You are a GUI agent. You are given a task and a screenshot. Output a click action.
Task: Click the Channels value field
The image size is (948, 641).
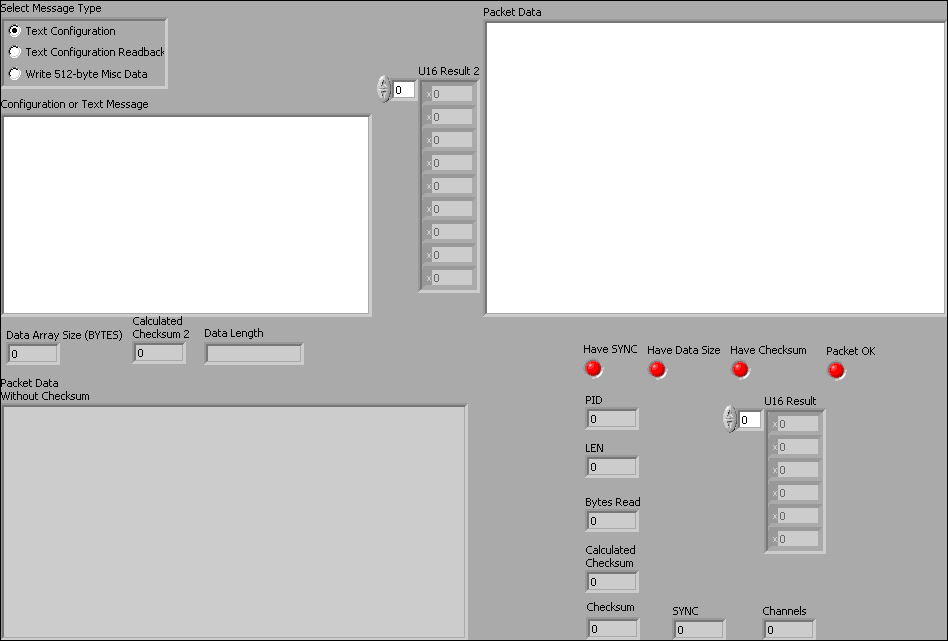point(788,630)
